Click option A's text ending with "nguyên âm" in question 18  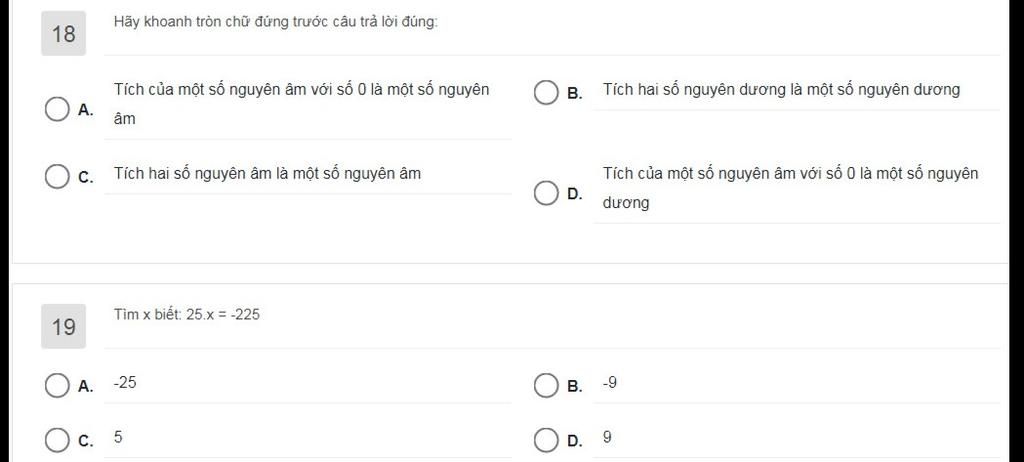click(301, 105)
